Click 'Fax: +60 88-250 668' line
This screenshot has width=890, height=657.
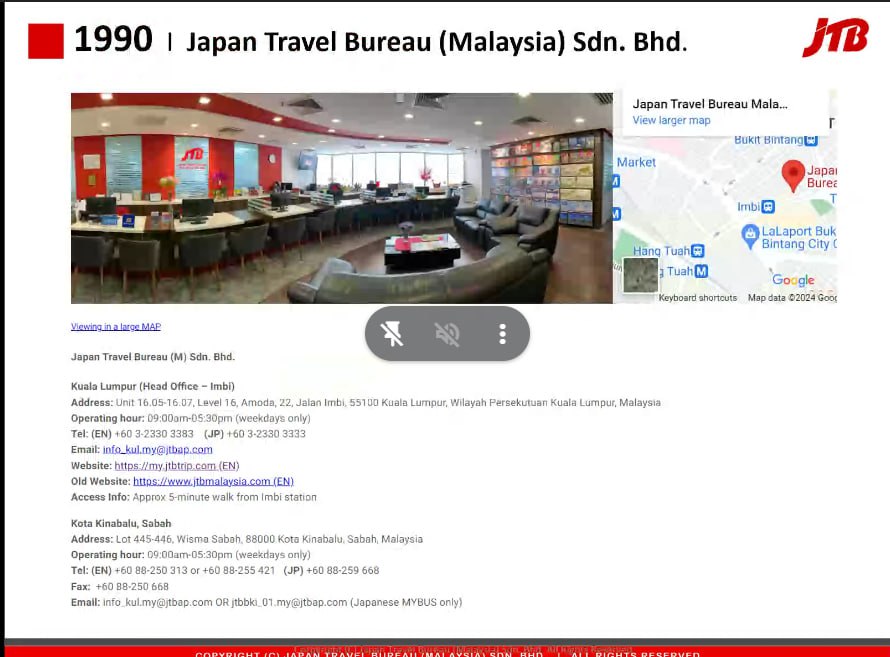120,587
